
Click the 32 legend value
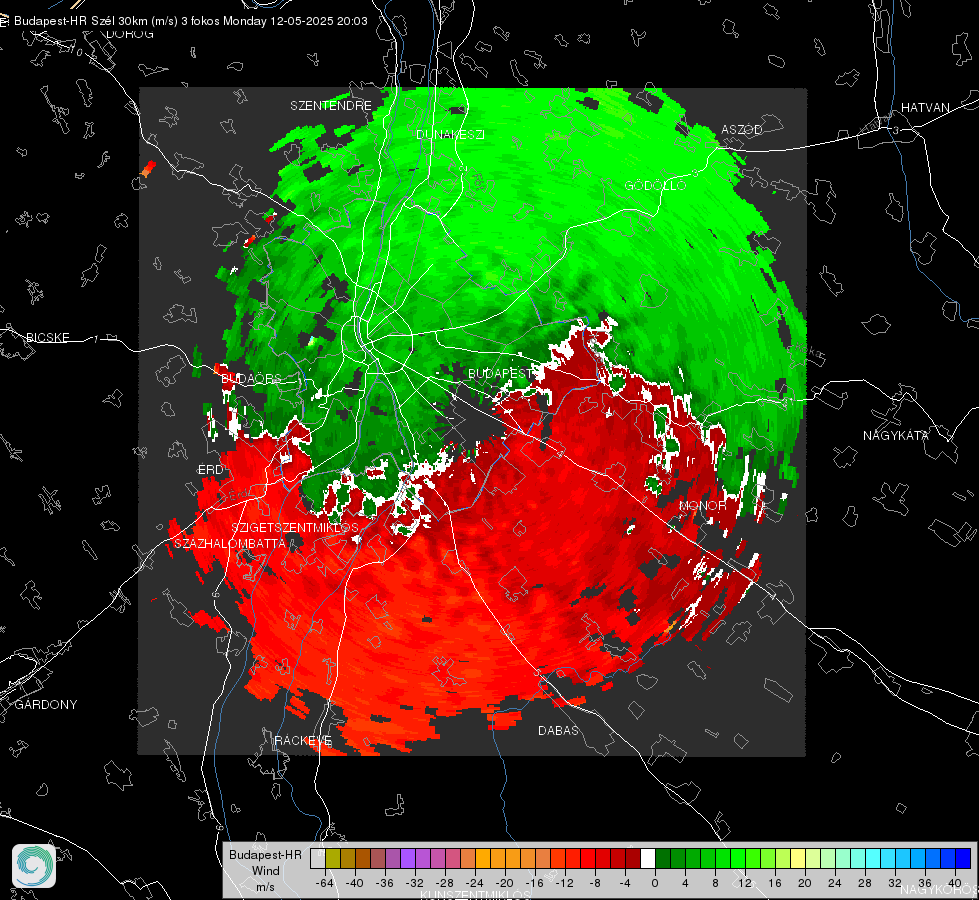coord(895,883)
